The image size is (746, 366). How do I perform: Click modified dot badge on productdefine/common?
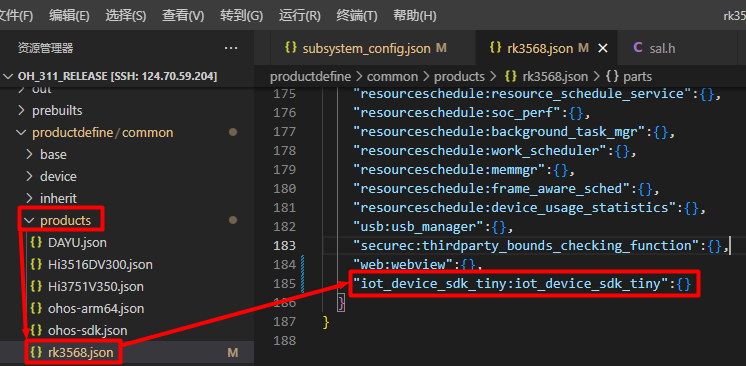coord(233,132)
